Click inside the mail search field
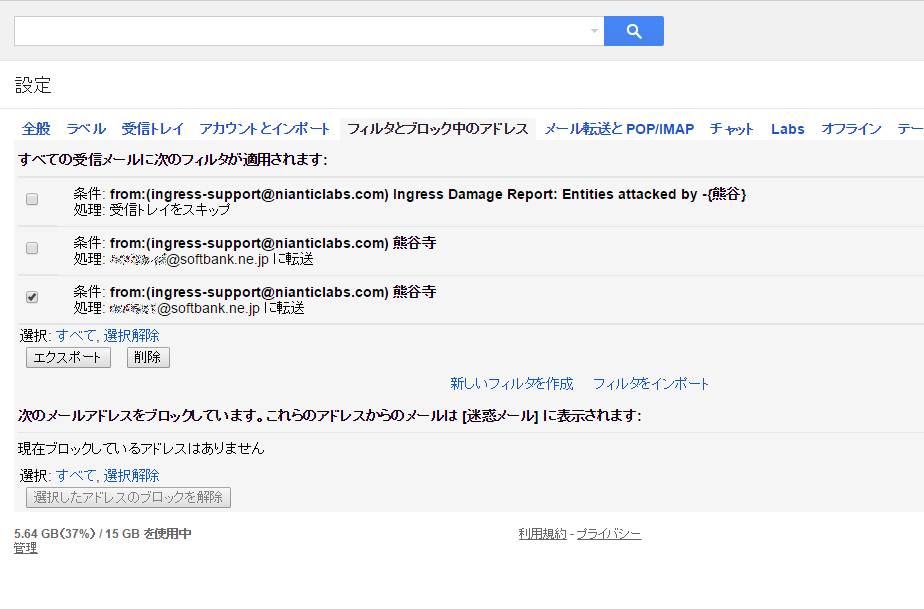Viewport: 924px width, 609px height. [x=300, y=31]
